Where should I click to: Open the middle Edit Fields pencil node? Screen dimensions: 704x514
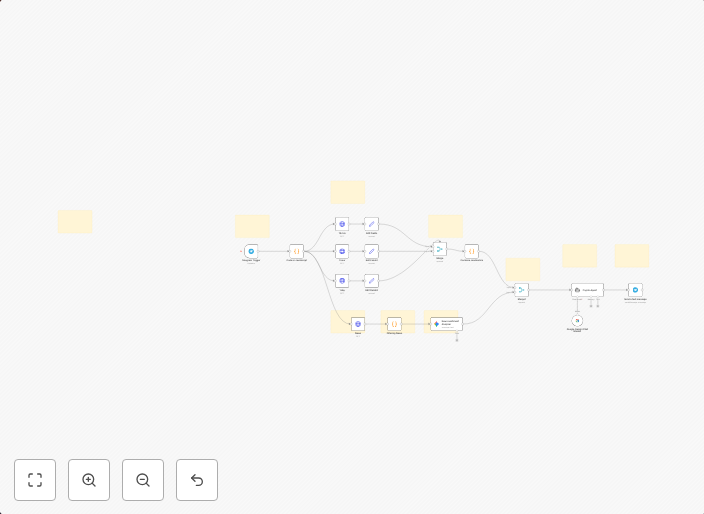click(x=372, y=251)
